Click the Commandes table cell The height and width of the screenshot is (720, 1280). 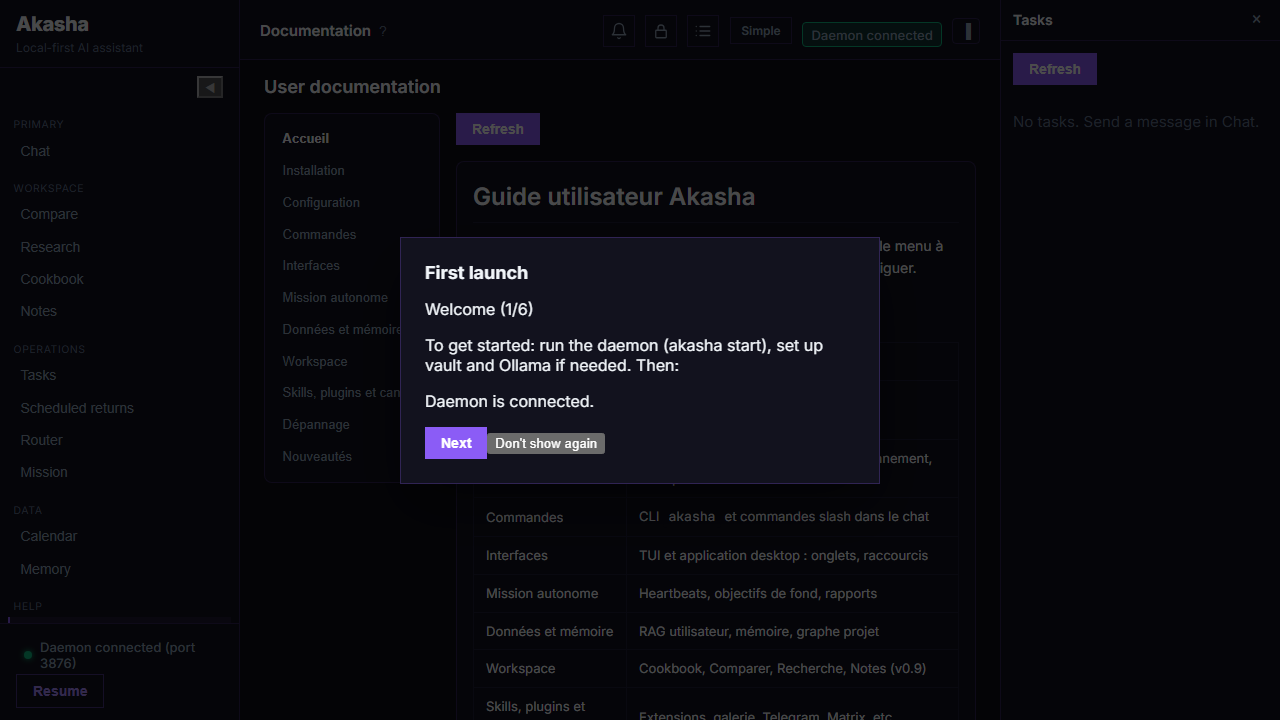[551, 517]
